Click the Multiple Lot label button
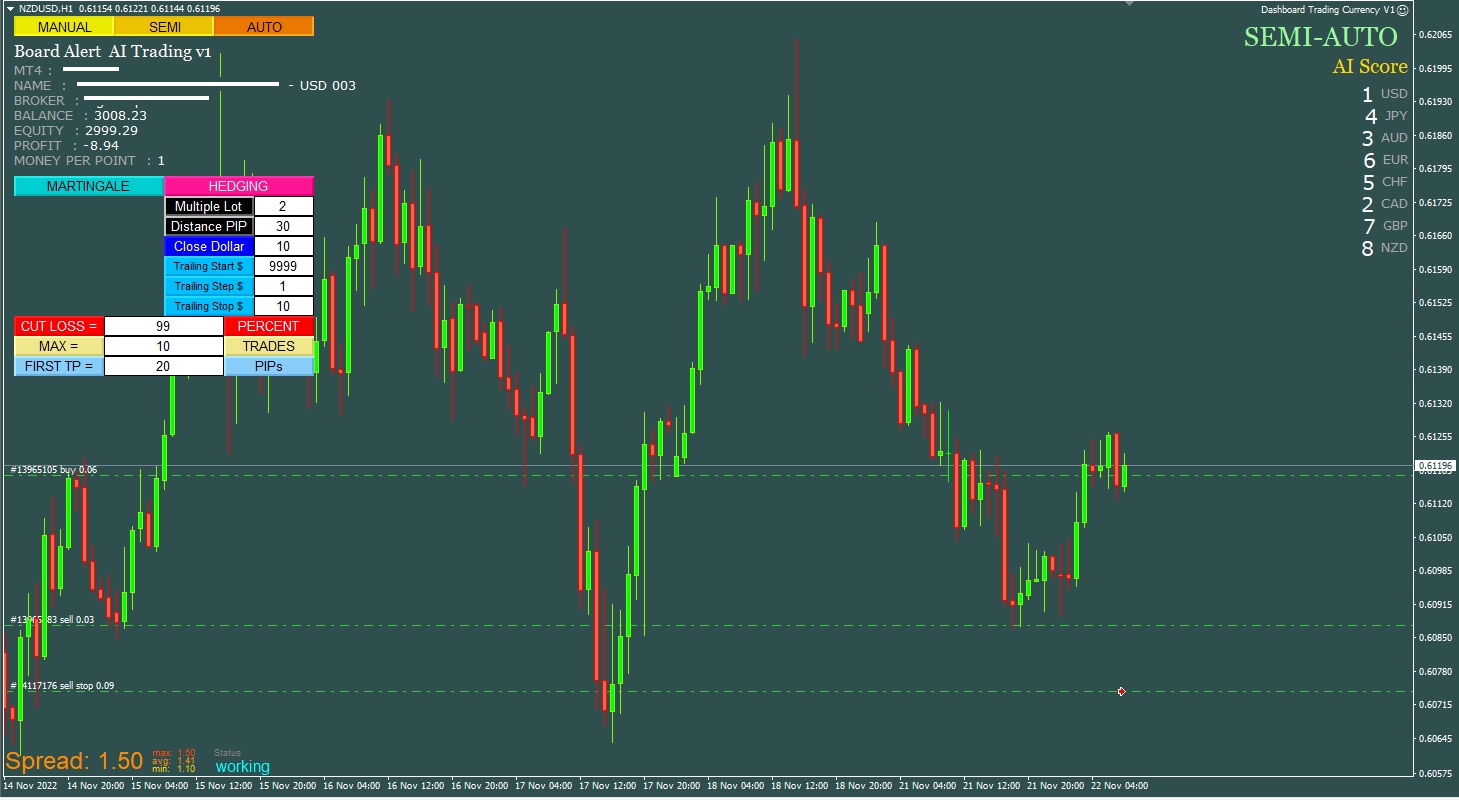 (x=209, y=206)
